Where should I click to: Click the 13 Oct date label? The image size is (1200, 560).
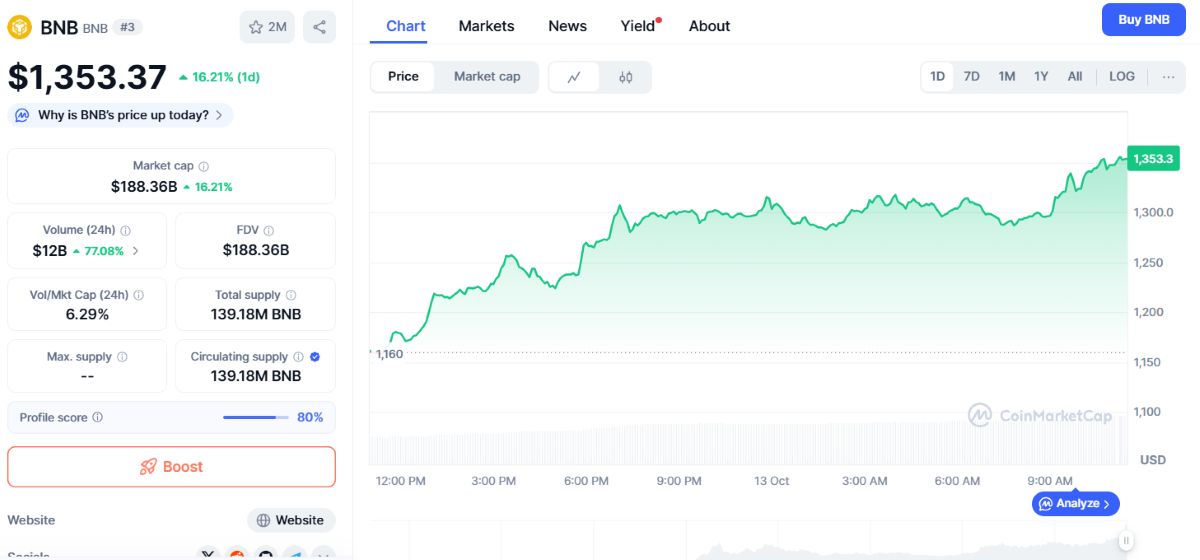coord(772,481)
